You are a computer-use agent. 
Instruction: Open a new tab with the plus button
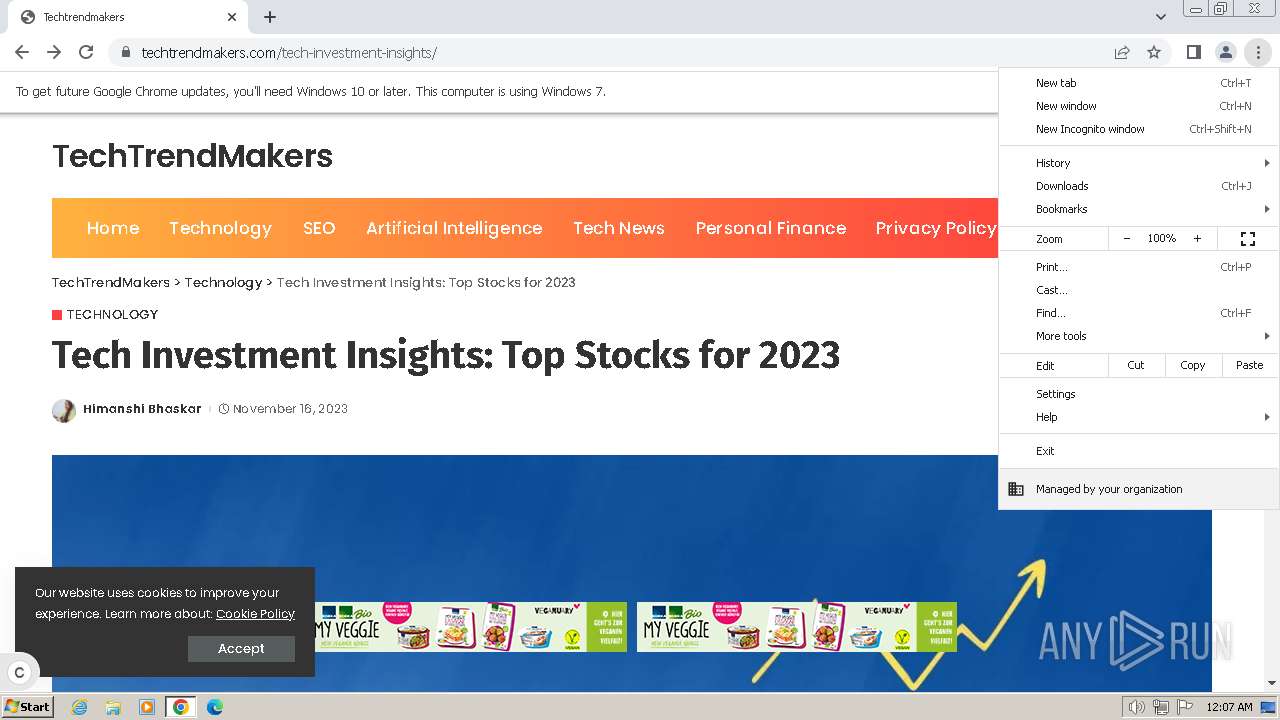(270, 17)
